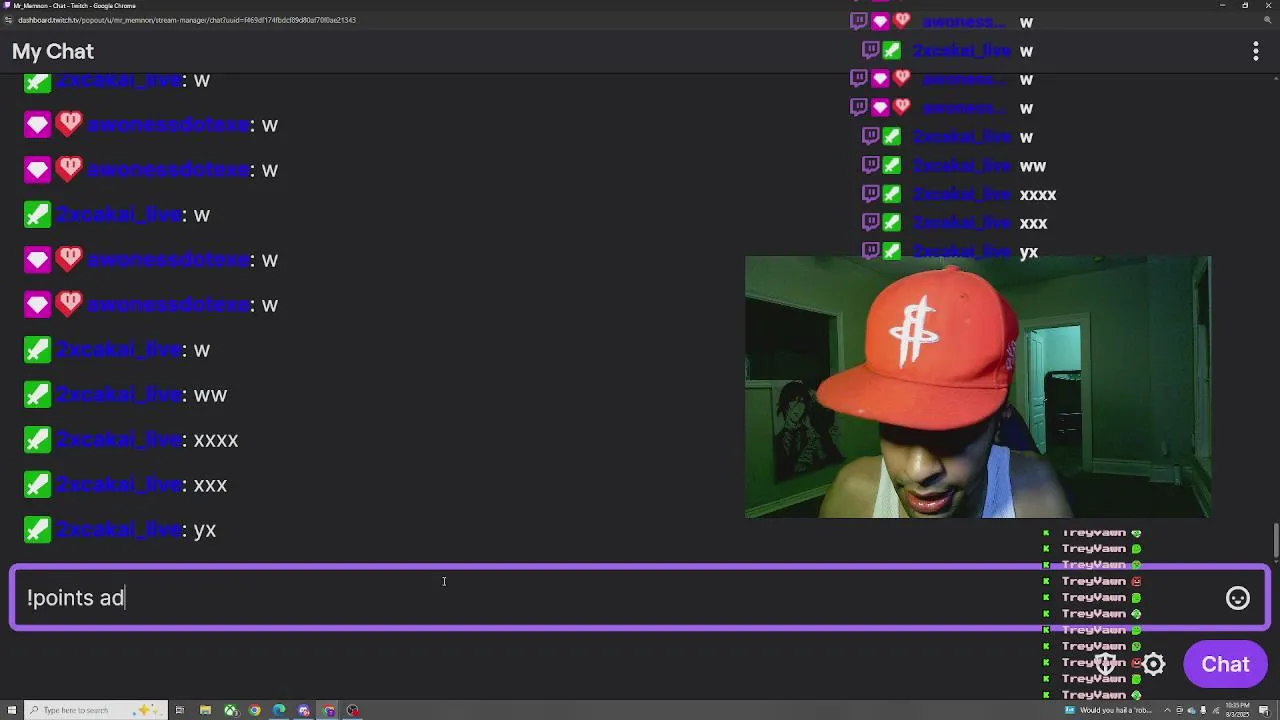Click the Twitch badge on overlay 'xxxx' row
The image size is (1280, 720).
point(870,194)
